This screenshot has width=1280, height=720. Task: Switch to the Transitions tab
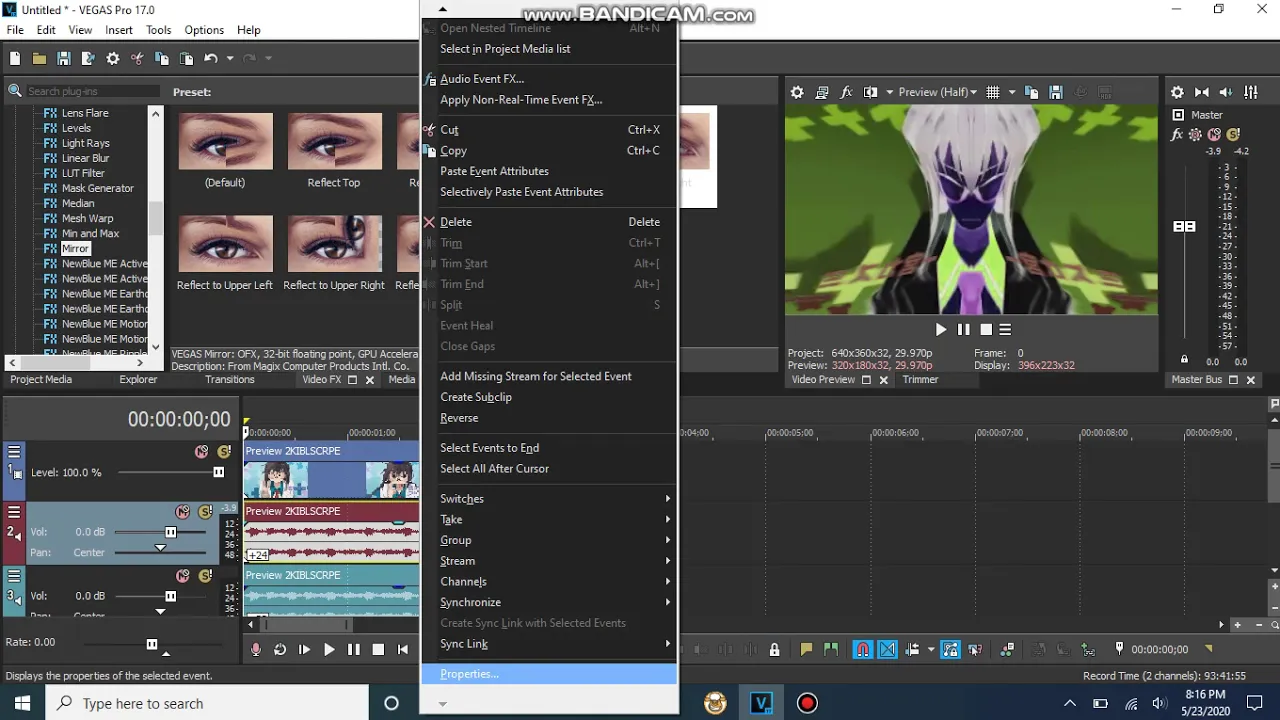tap(230, 380)
